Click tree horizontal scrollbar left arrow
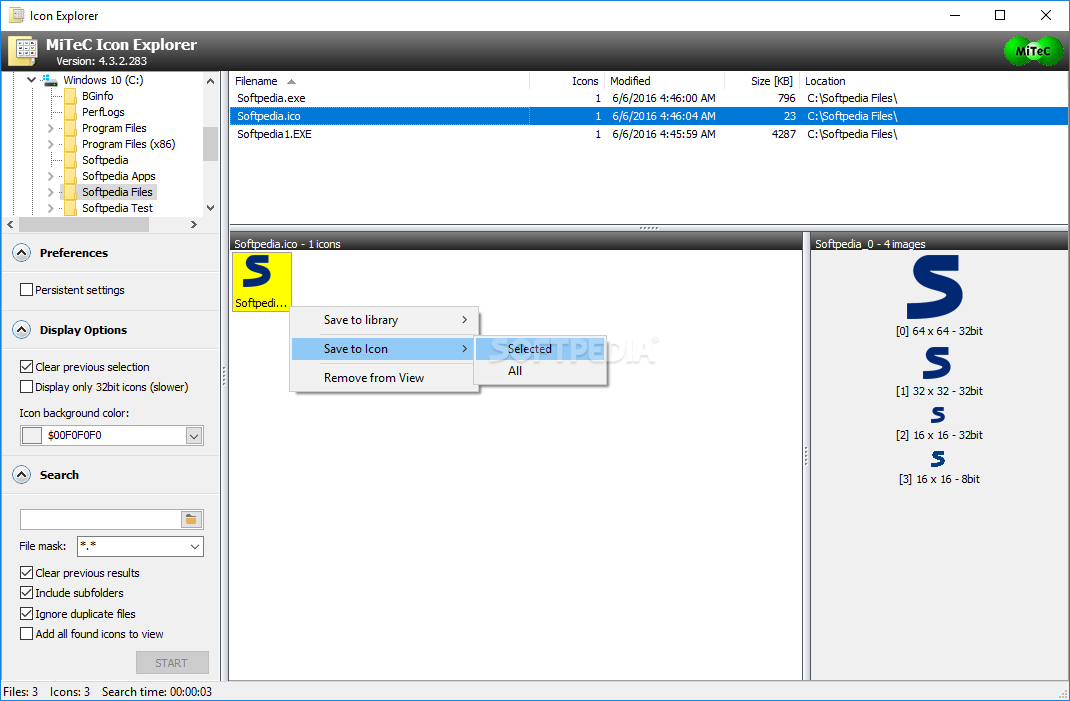Screen dimensions: 1070x701 10,225
